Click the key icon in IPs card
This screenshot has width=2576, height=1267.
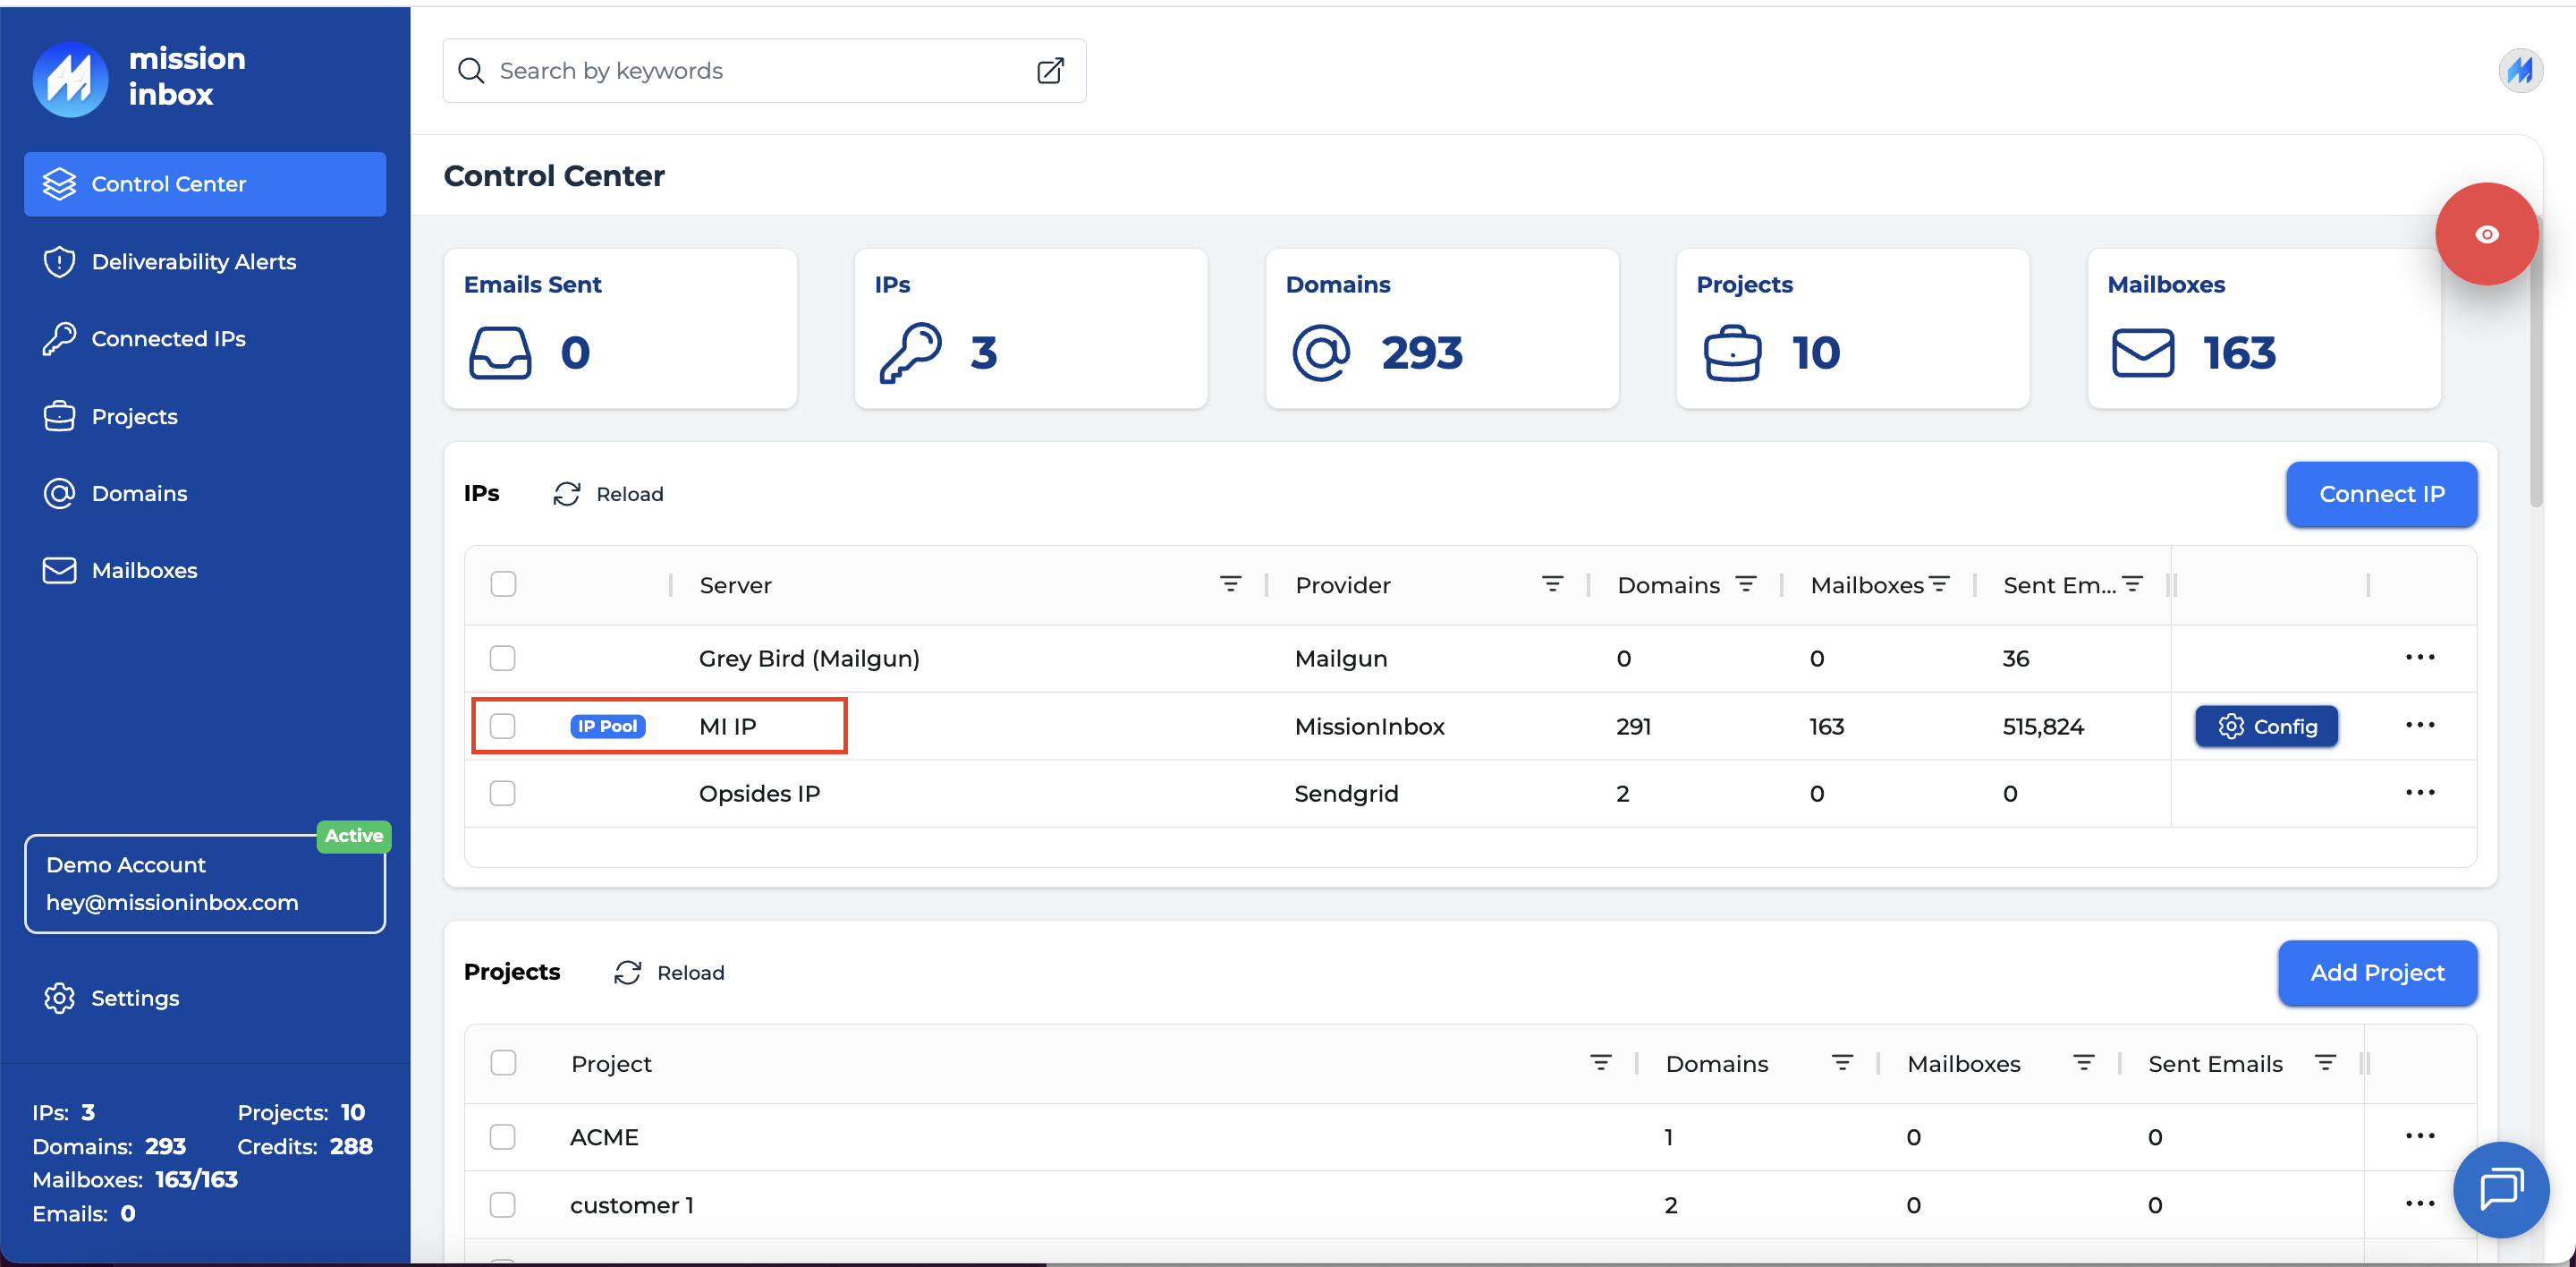click(910, 353)
